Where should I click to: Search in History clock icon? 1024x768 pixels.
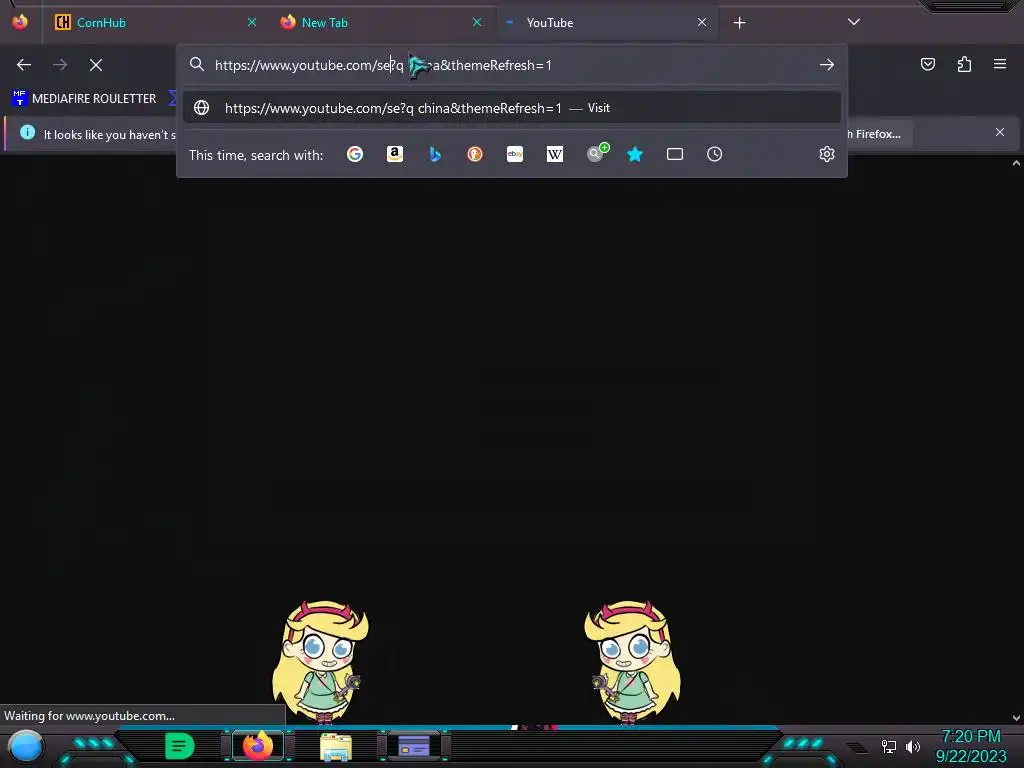[714, 154]
